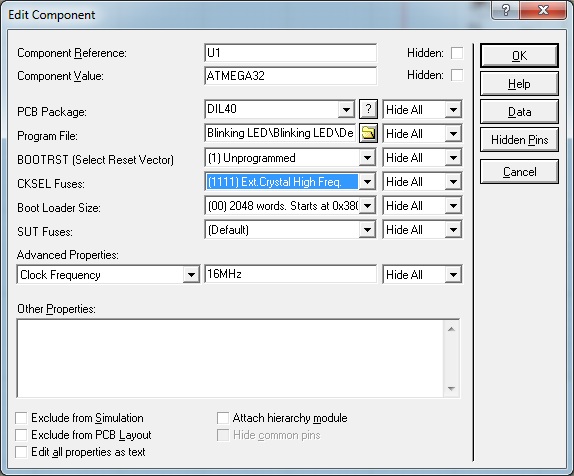Expand the SUT Fuses Default dropdown
Image resolution: width=574 pixels, height=476 pixels.
(x=367, y=230)
